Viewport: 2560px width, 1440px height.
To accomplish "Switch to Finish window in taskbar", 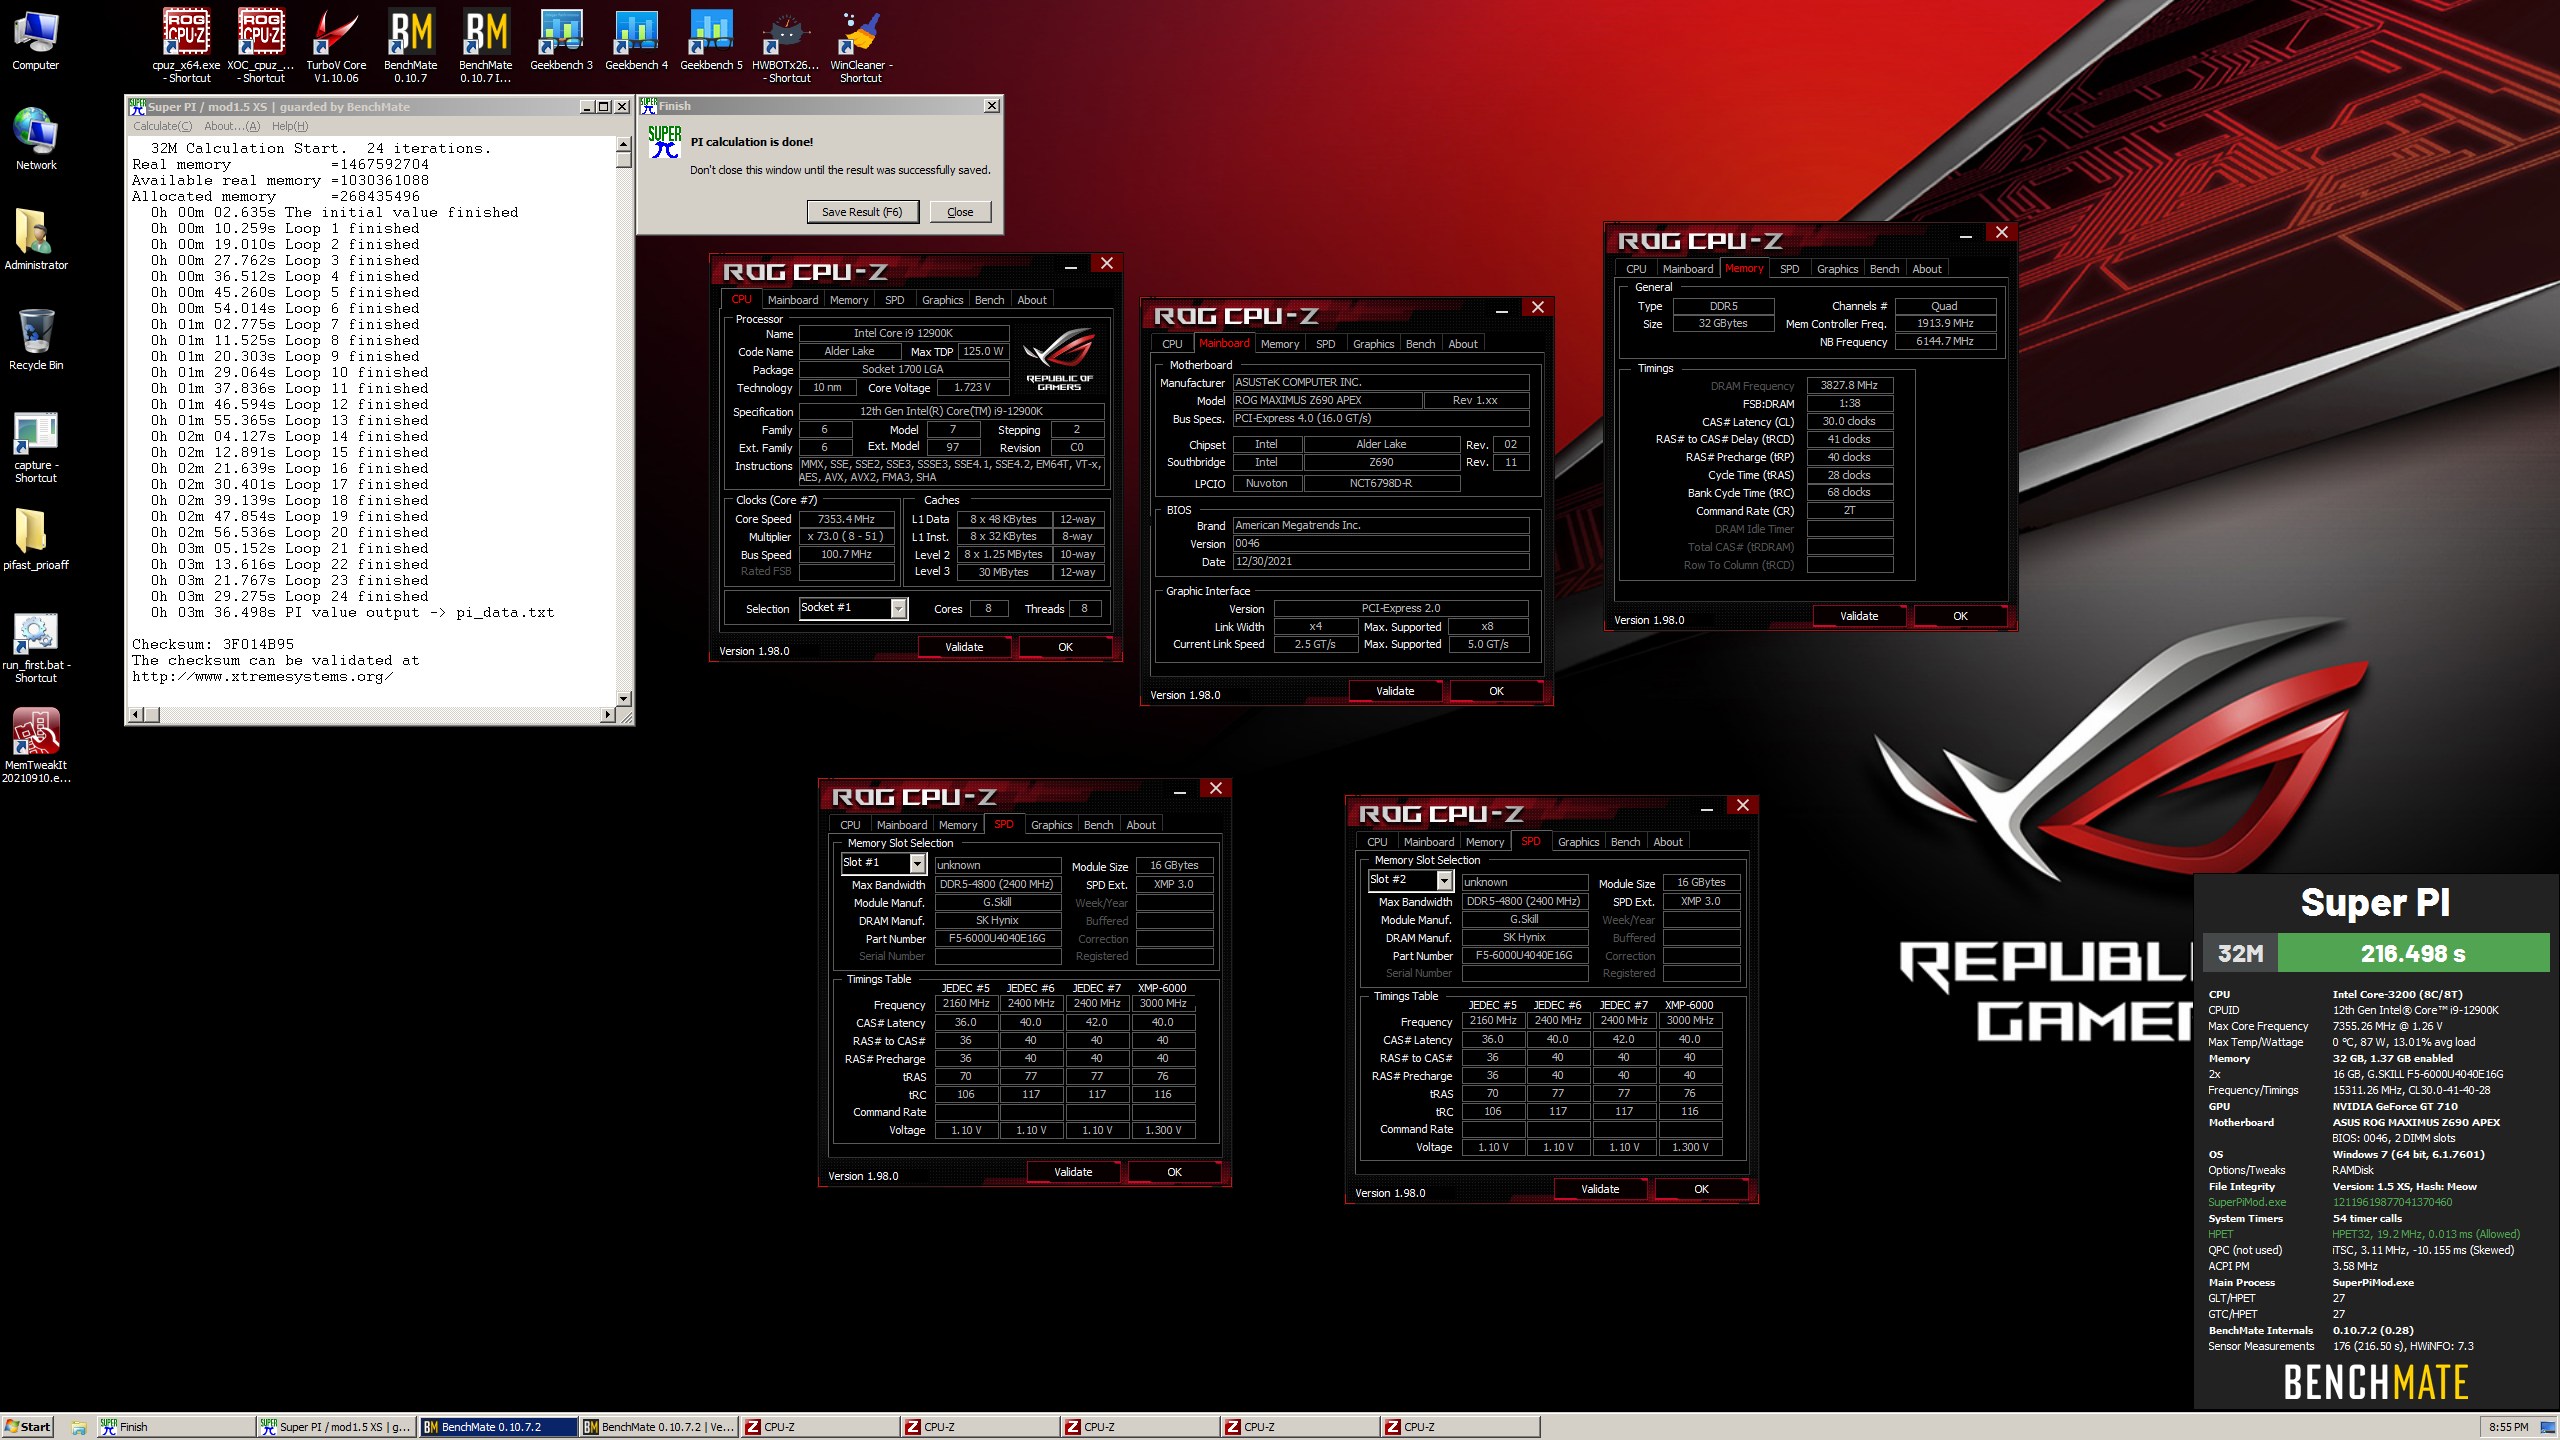I will (x=175, y=1427).
